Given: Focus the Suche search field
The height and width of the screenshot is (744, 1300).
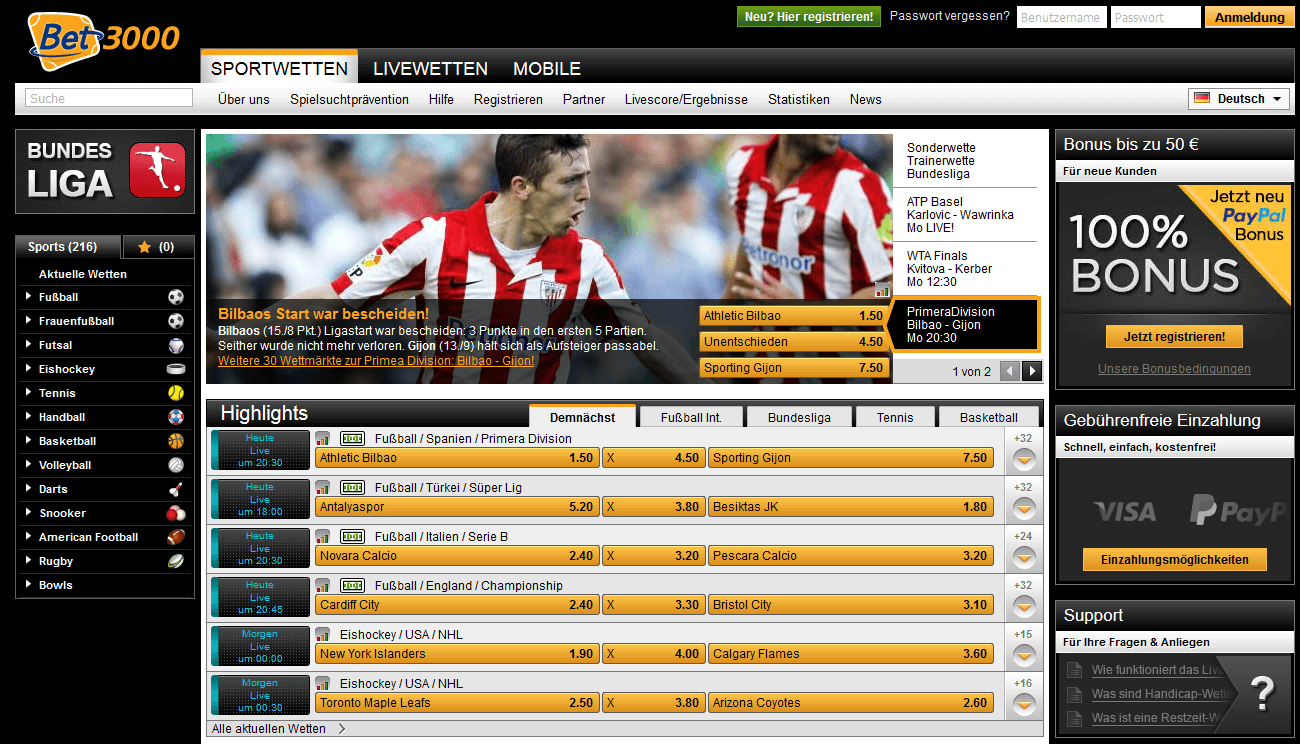Looking at the screenshot, I should click(109, 98).
